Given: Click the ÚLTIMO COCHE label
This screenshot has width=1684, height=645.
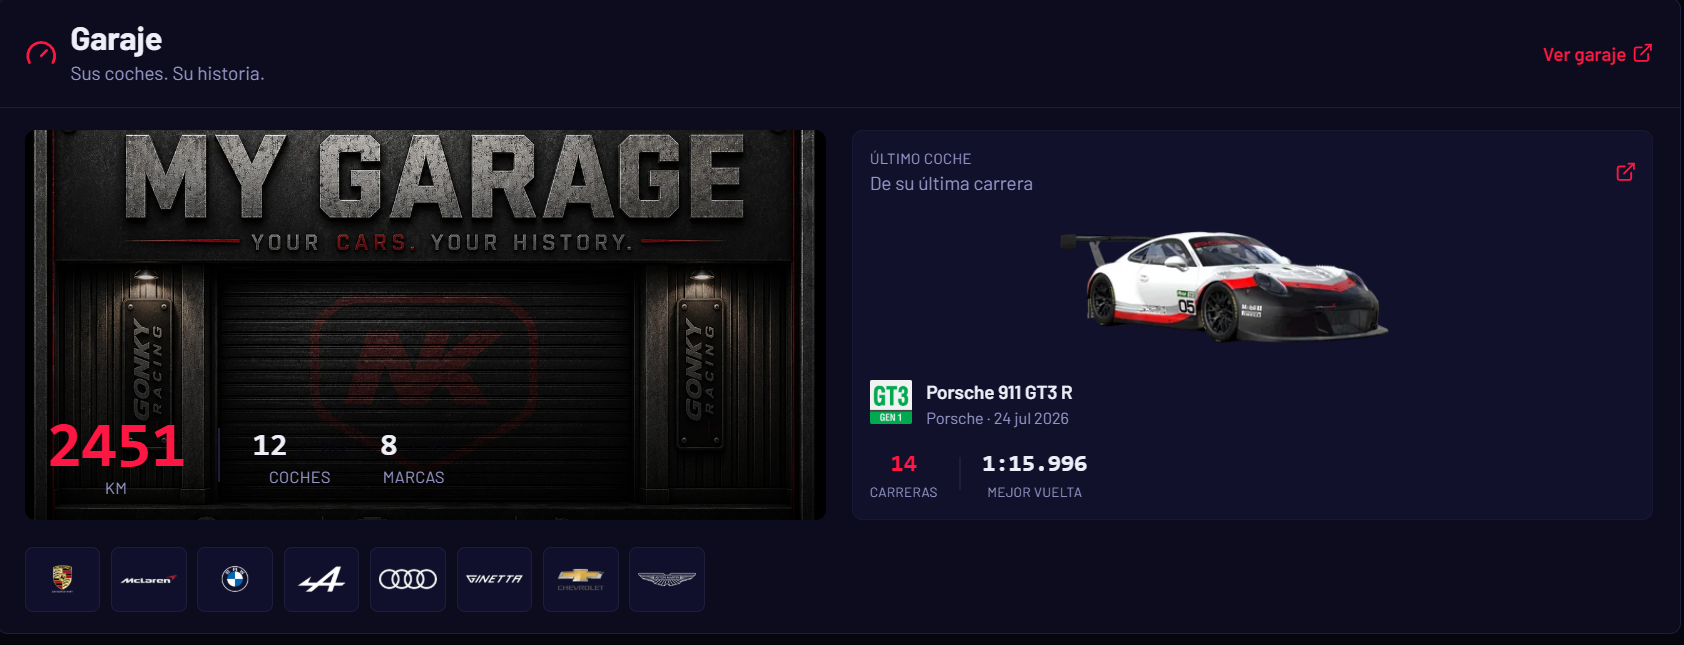Looking at the screenshot, I should click(920, 159).
